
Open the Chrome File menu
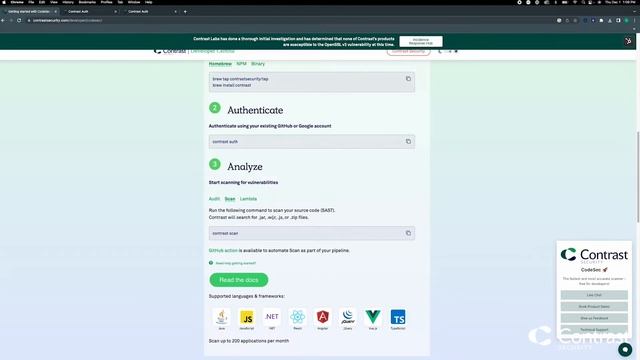coord(31,2)
